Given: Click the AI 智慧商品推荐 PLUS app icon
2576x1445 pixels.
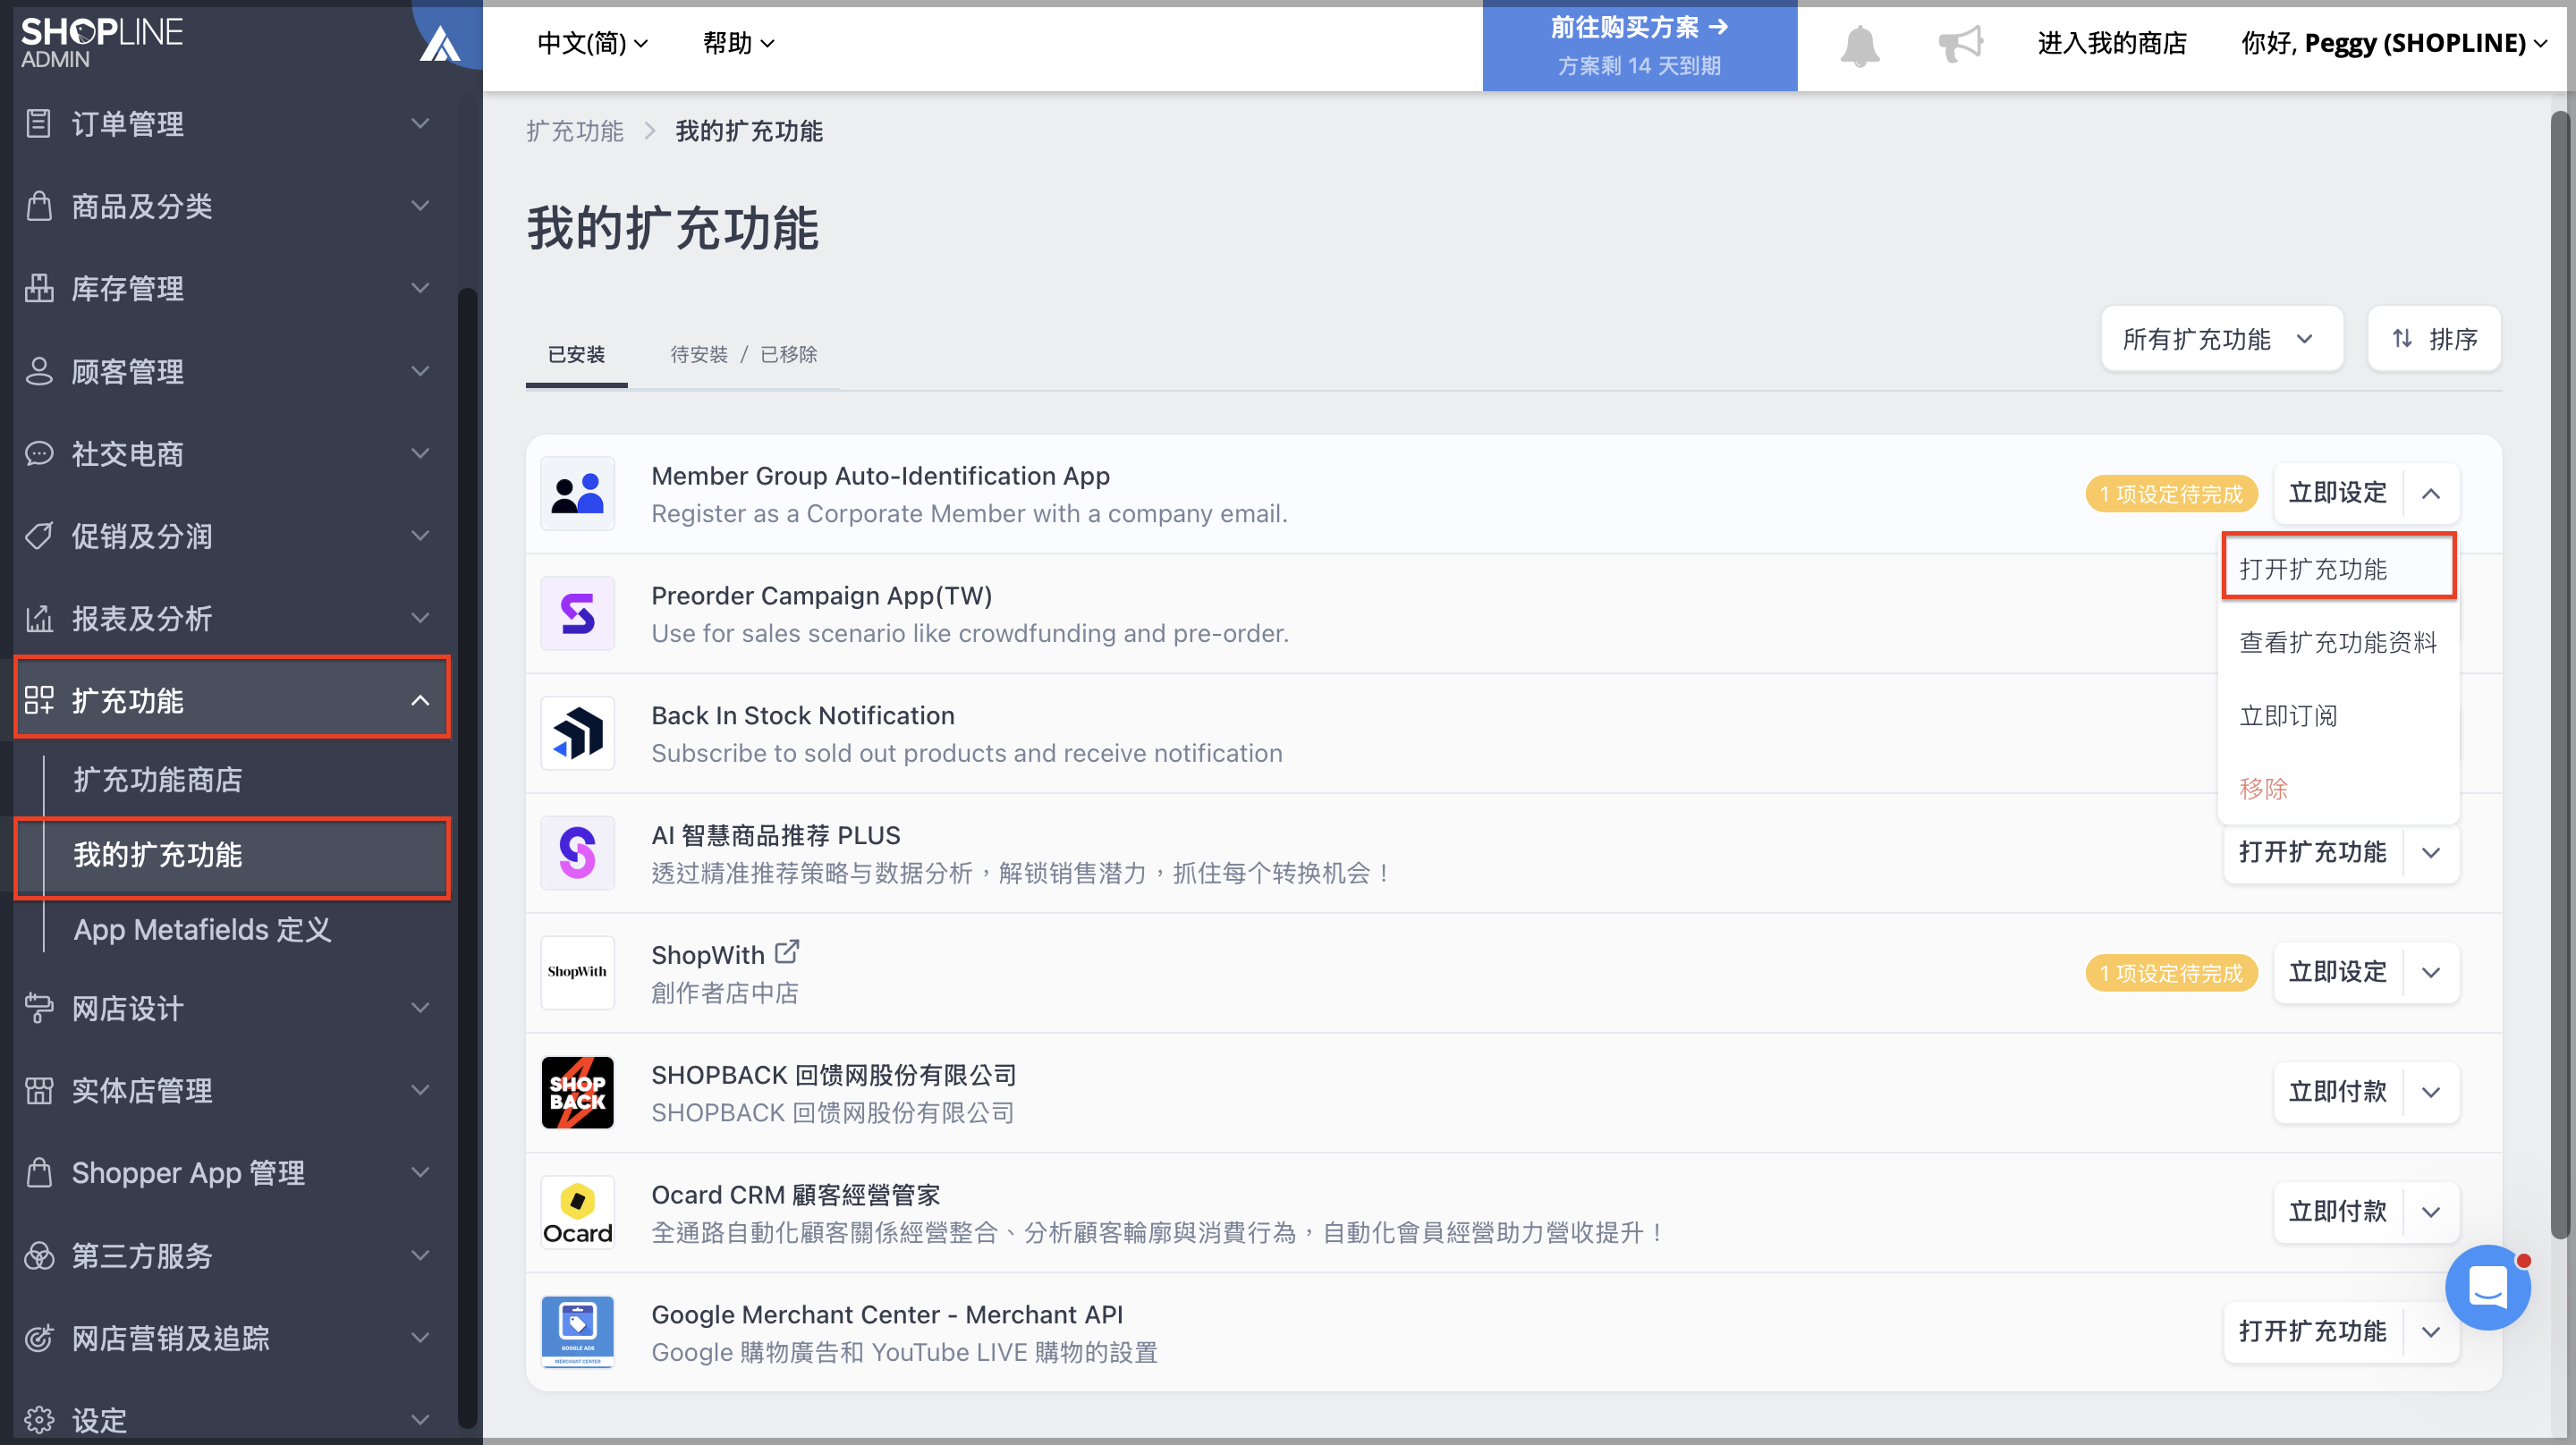Looking at the screenshot, I should pos(578,853).
